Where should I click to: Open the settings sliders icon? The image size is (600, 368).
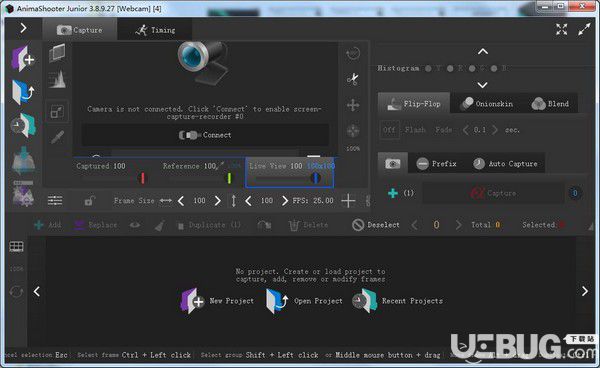55,200
